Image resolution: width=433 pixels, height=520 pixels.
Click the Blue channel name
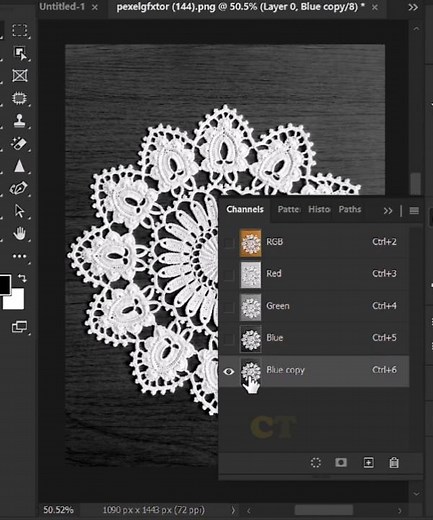[x=274, y=338]
